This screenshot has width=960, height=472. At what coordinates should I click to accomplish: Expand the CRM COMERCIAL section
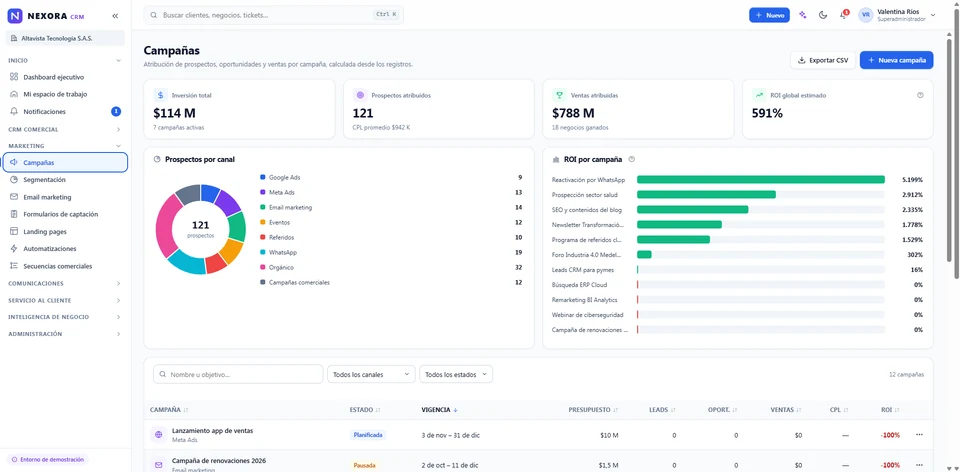pos(118,130)
